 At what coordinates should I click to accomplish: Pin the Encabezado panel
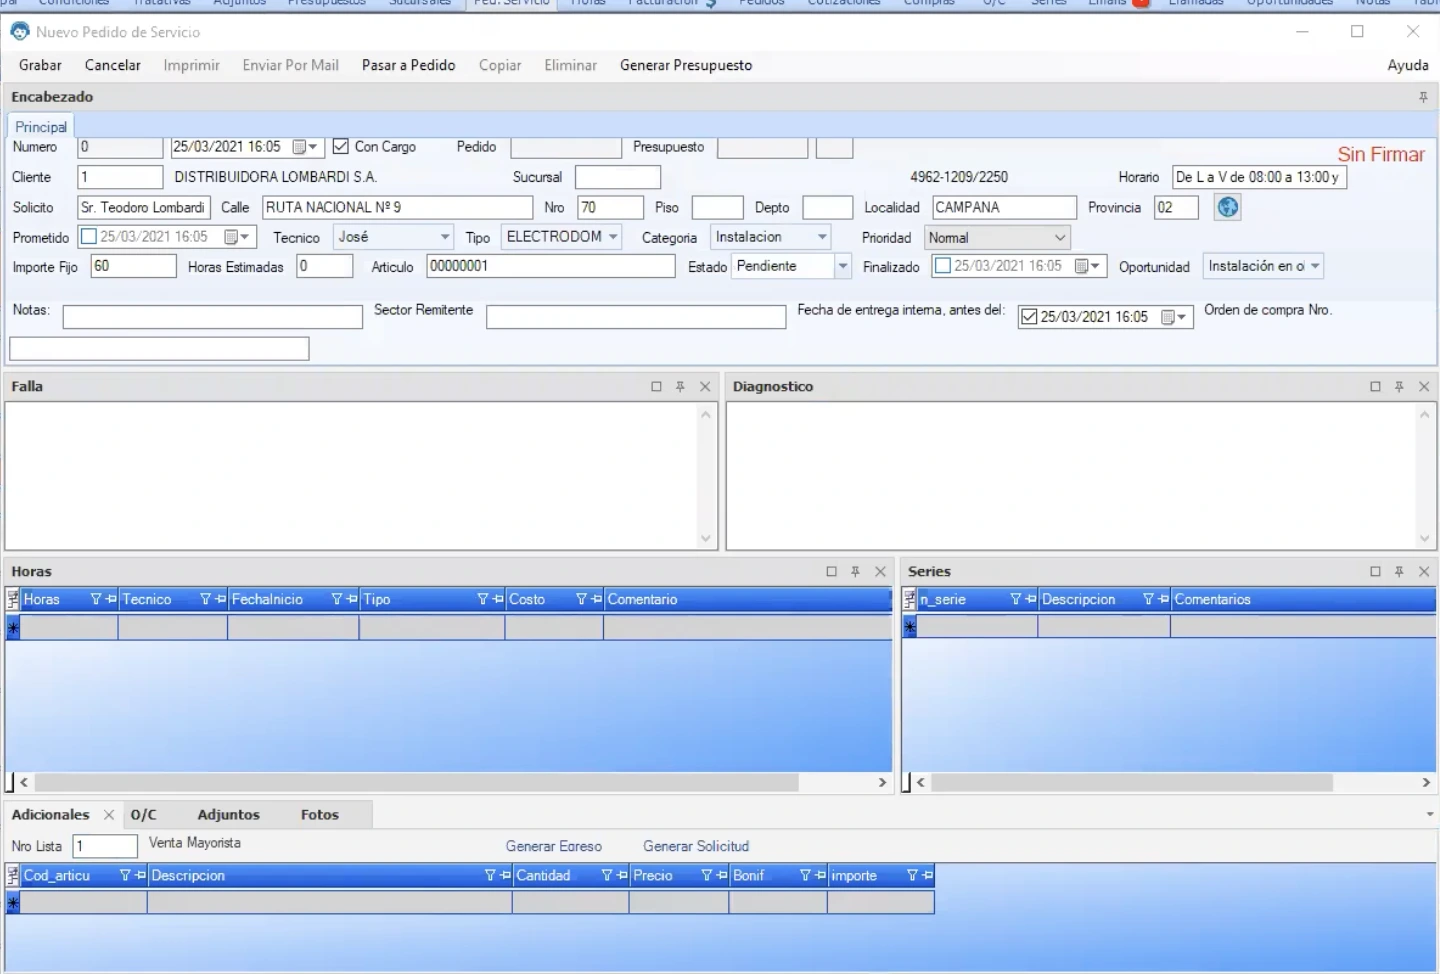1423,97
